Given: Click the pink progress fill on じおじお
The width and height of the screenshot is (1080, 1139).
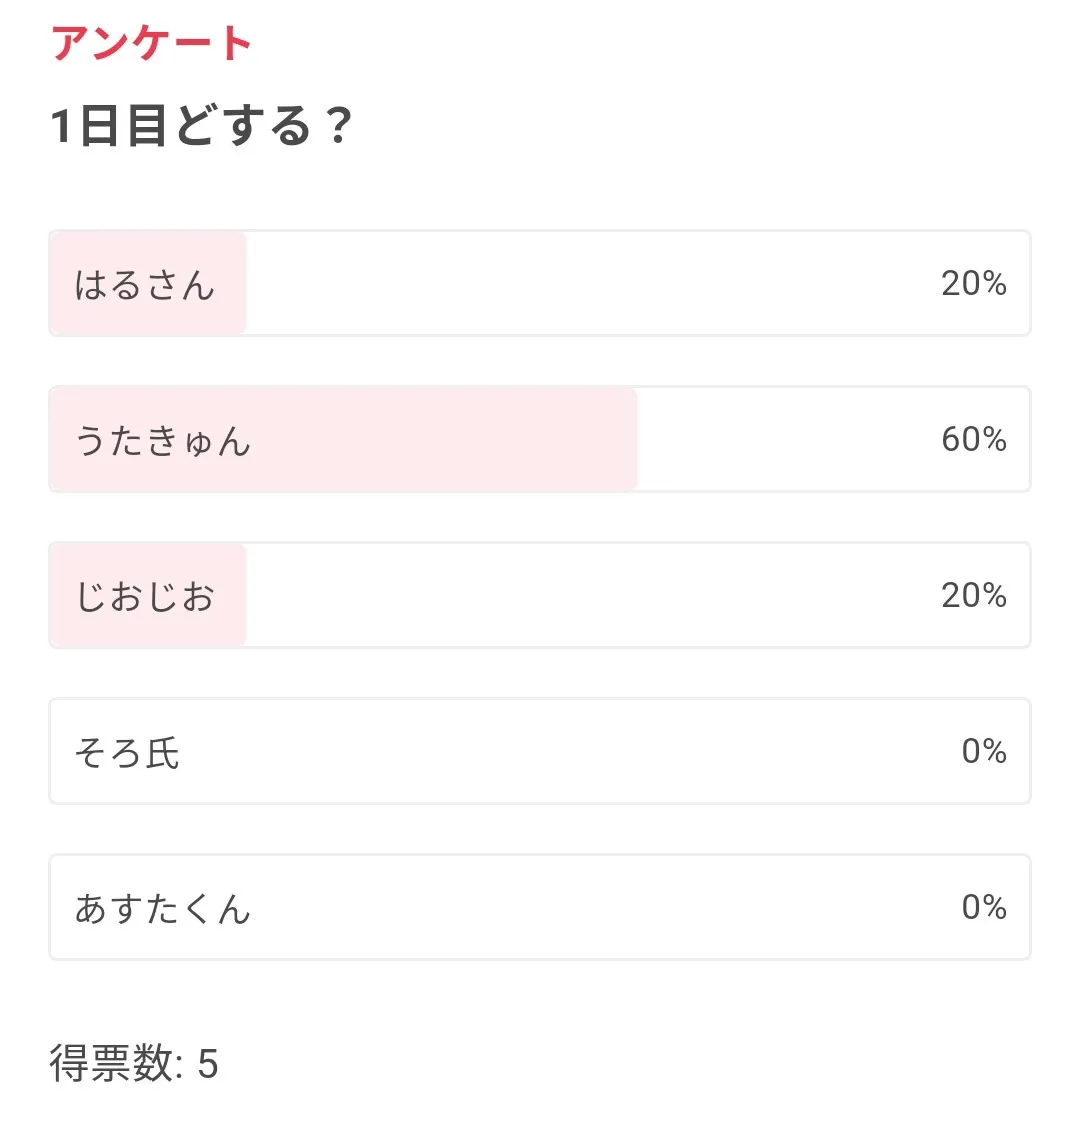Looking at the screenshot, I should (230, 596).
